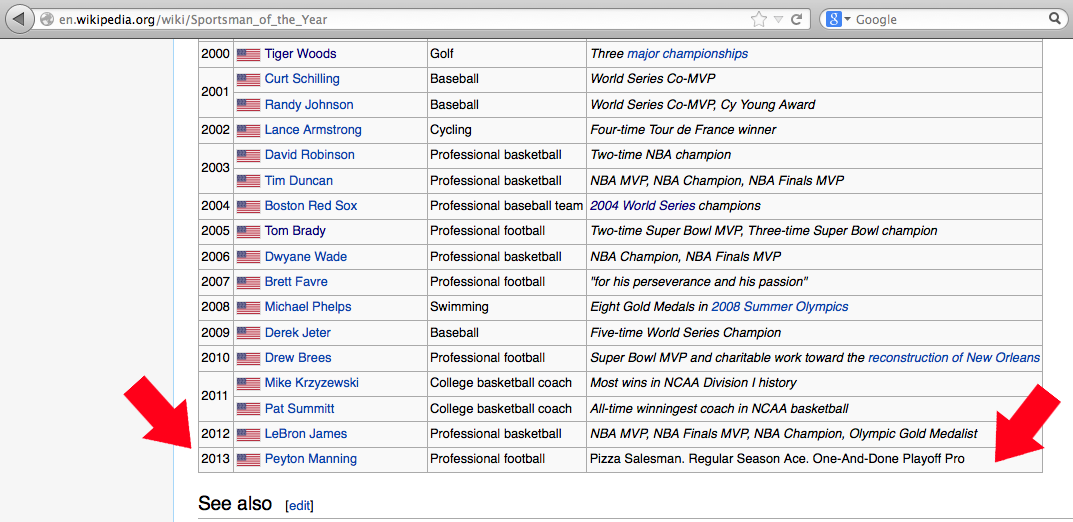The image size is (1073, 522).
Task: Reload the page with the refresh icon
Action: point(797,19)
